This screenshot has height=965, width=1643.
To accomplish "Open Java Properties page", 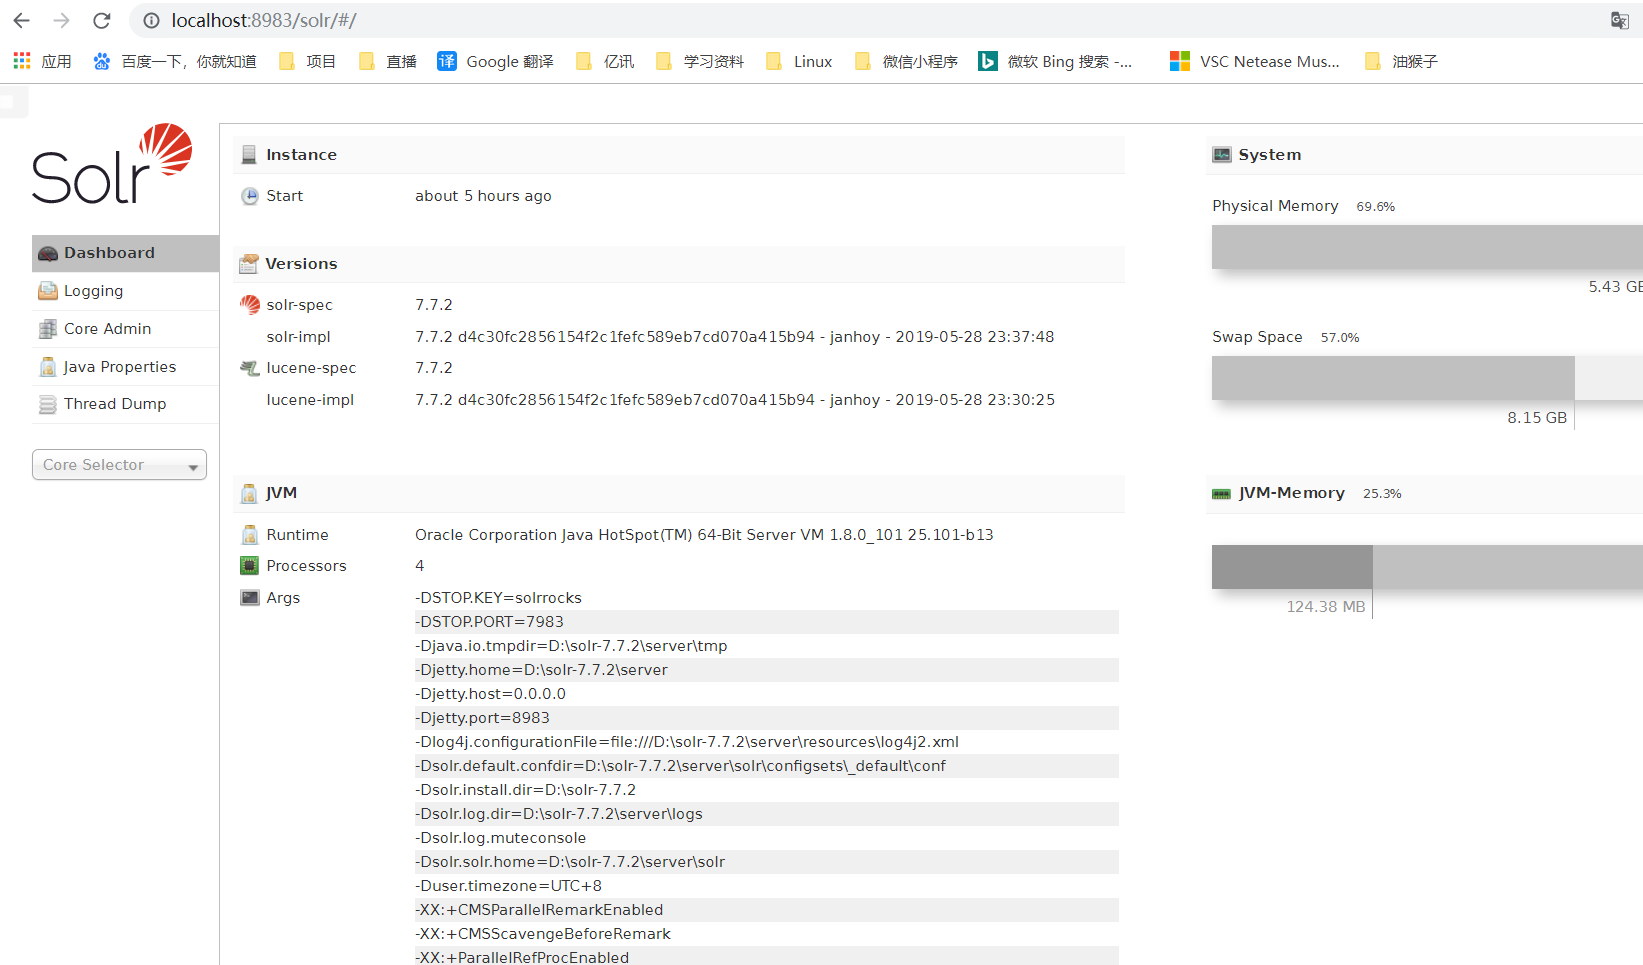I will click(125, 367).
